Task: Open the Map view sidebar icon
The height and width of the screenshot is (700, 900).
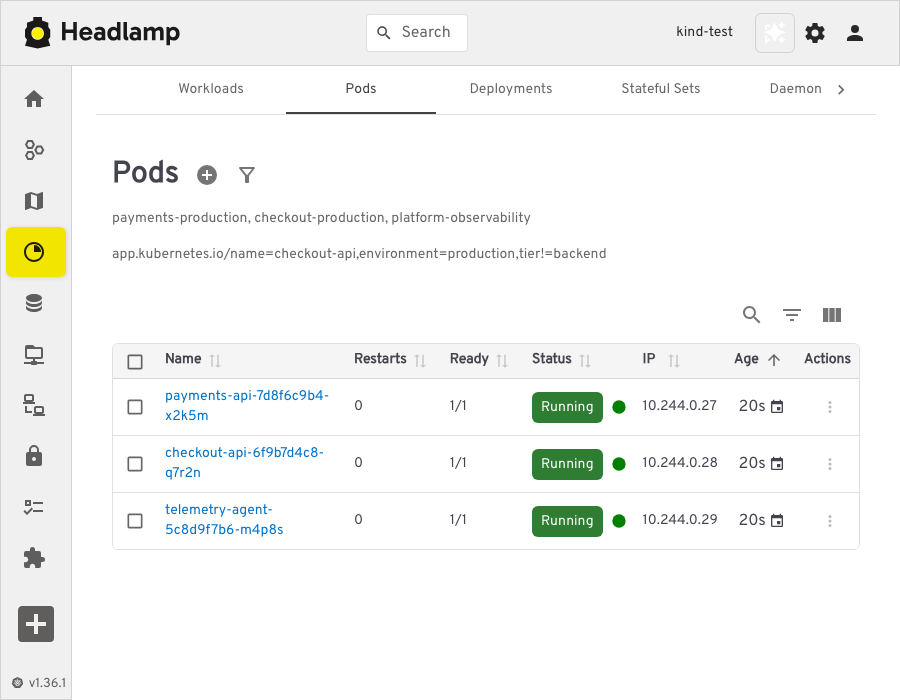Action: (x=34, y=201)
